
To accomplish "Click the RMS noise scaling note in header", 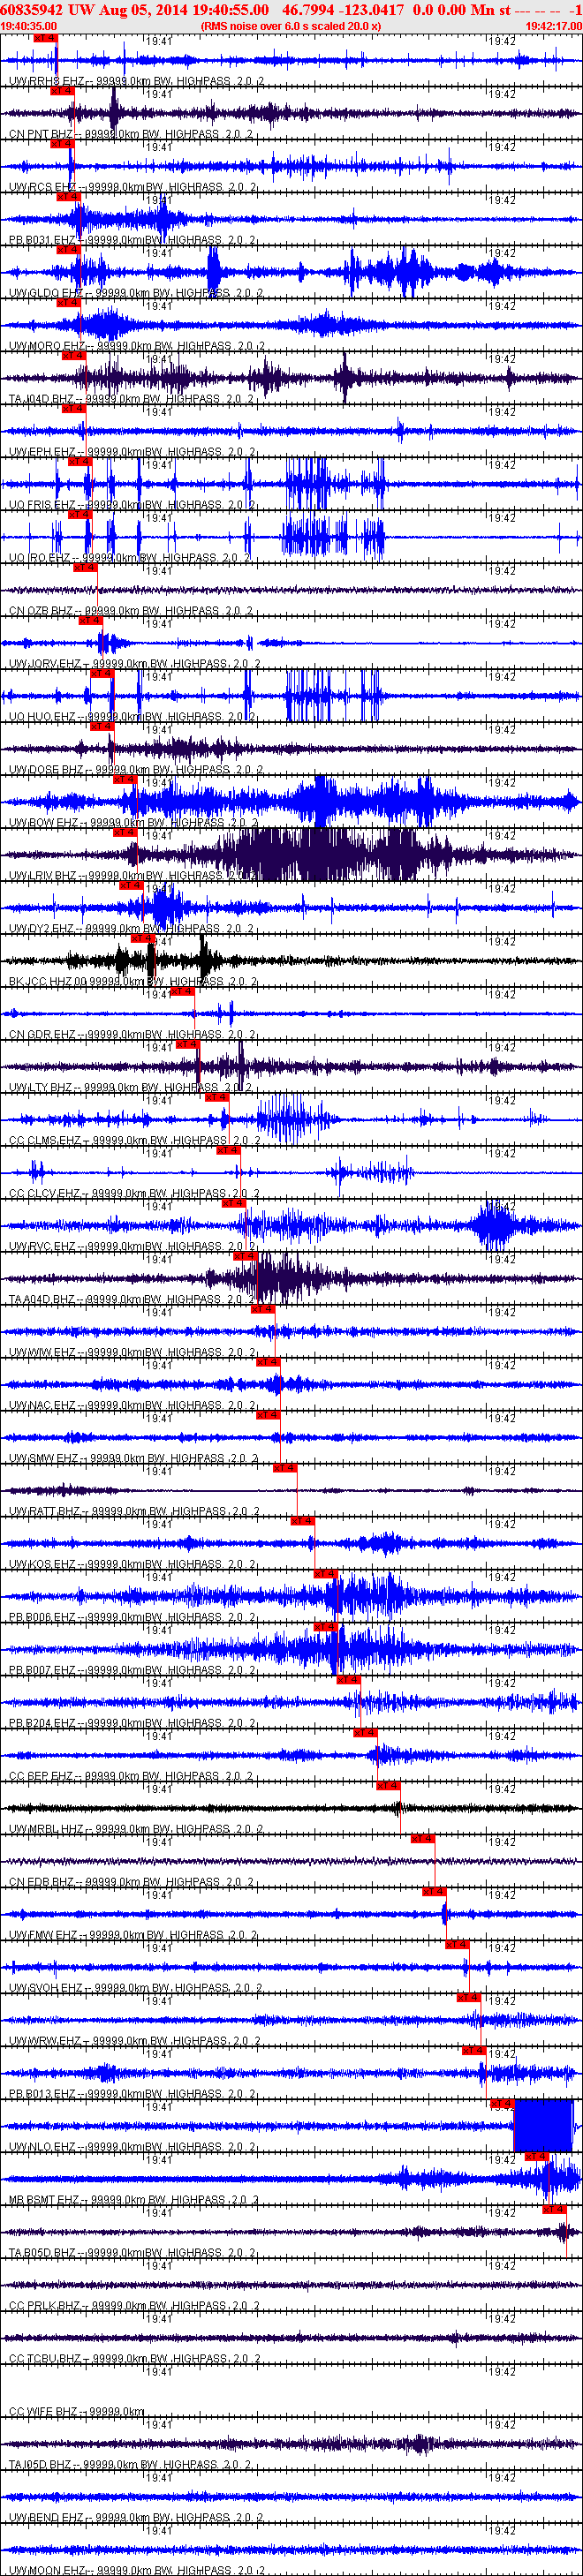I will click(290, 26).
